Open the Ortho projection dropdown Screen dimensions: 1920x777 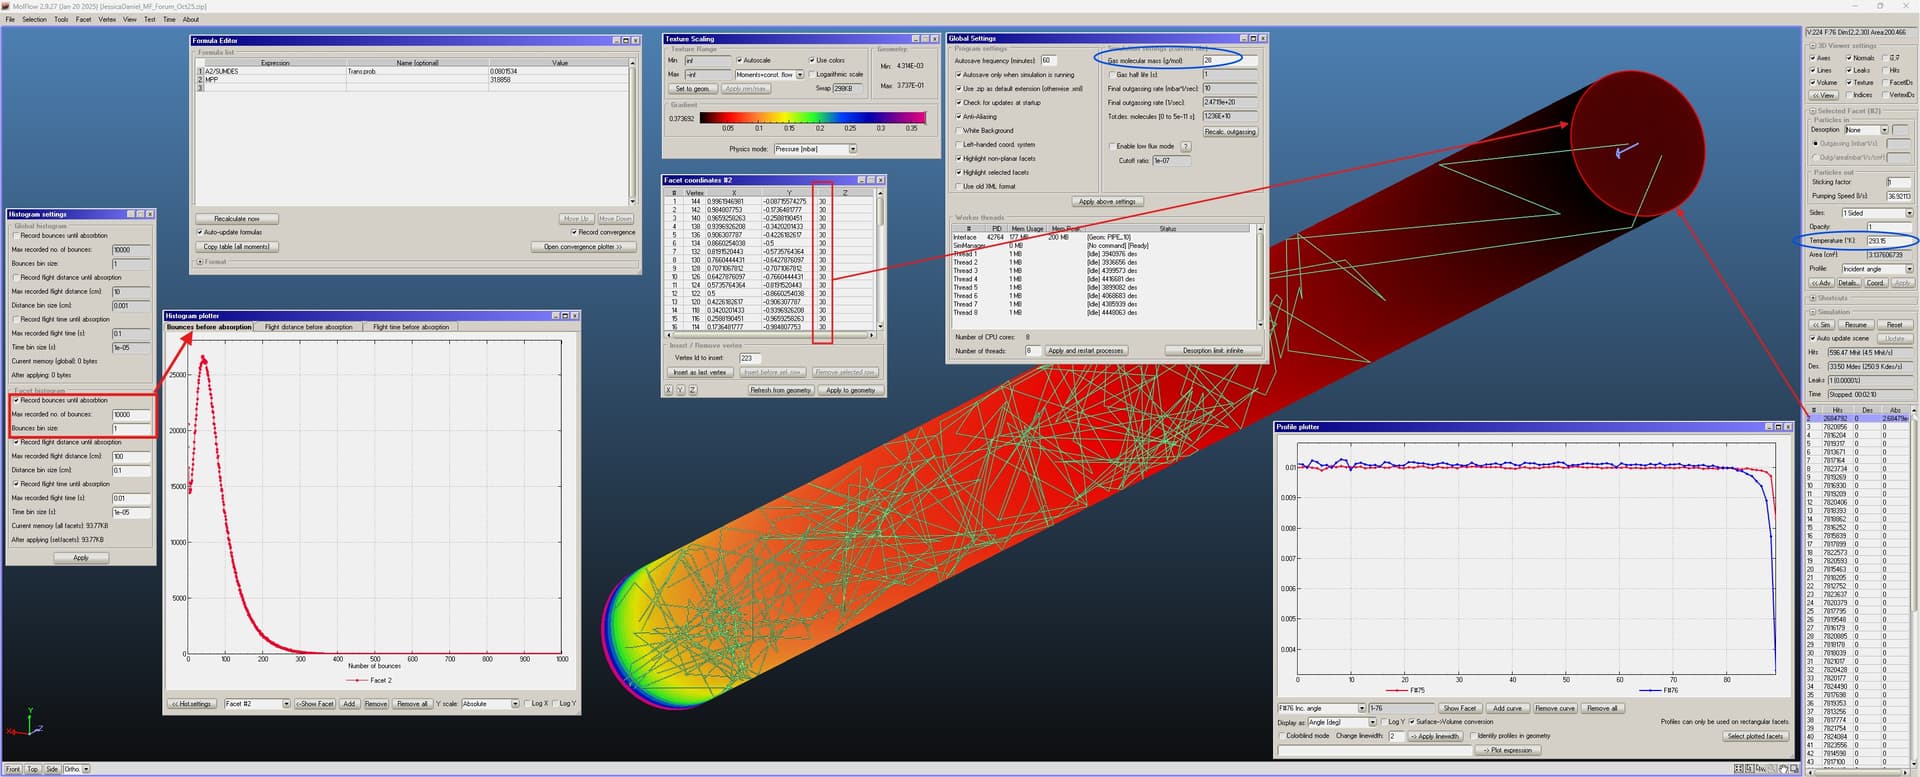click(x=86, y=769)
